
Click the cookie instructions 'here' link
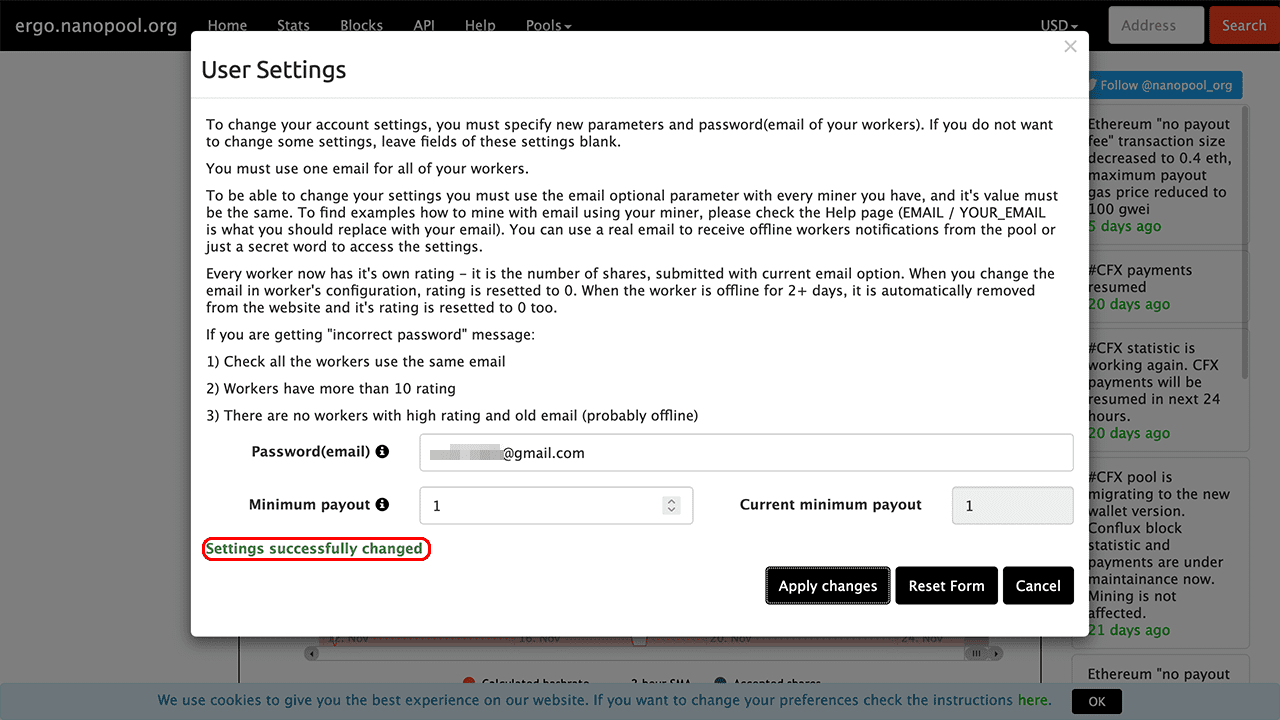(1033, 700)
